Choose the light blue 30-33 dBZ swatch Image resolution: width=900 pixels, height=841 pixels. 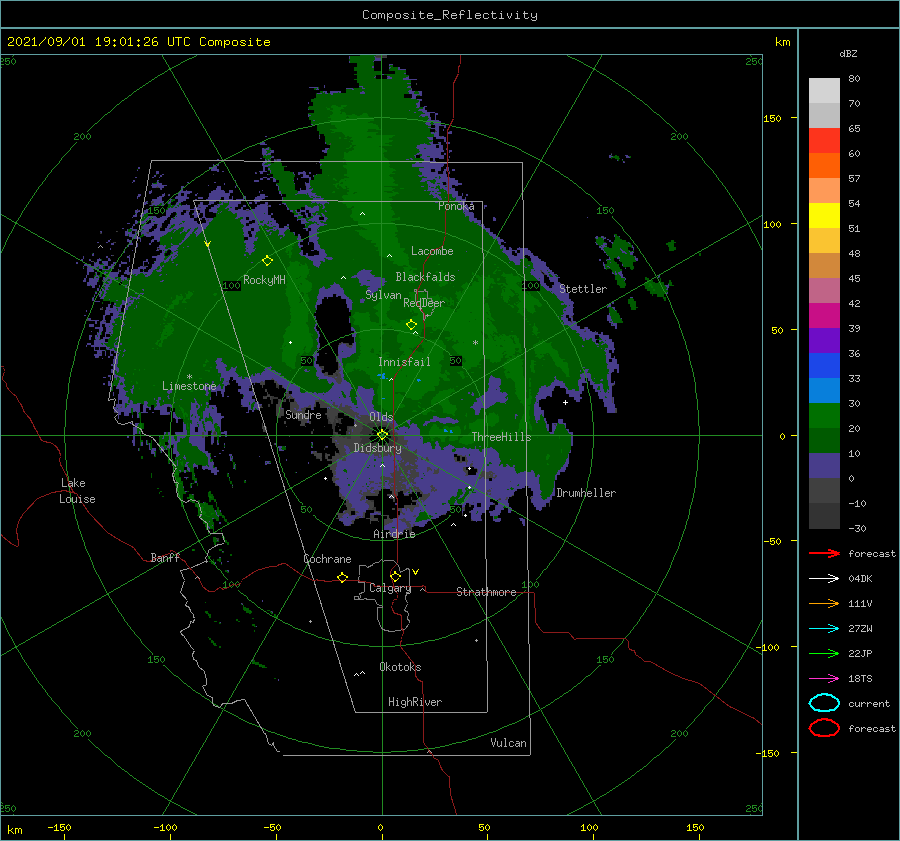(x=824, y=390)
